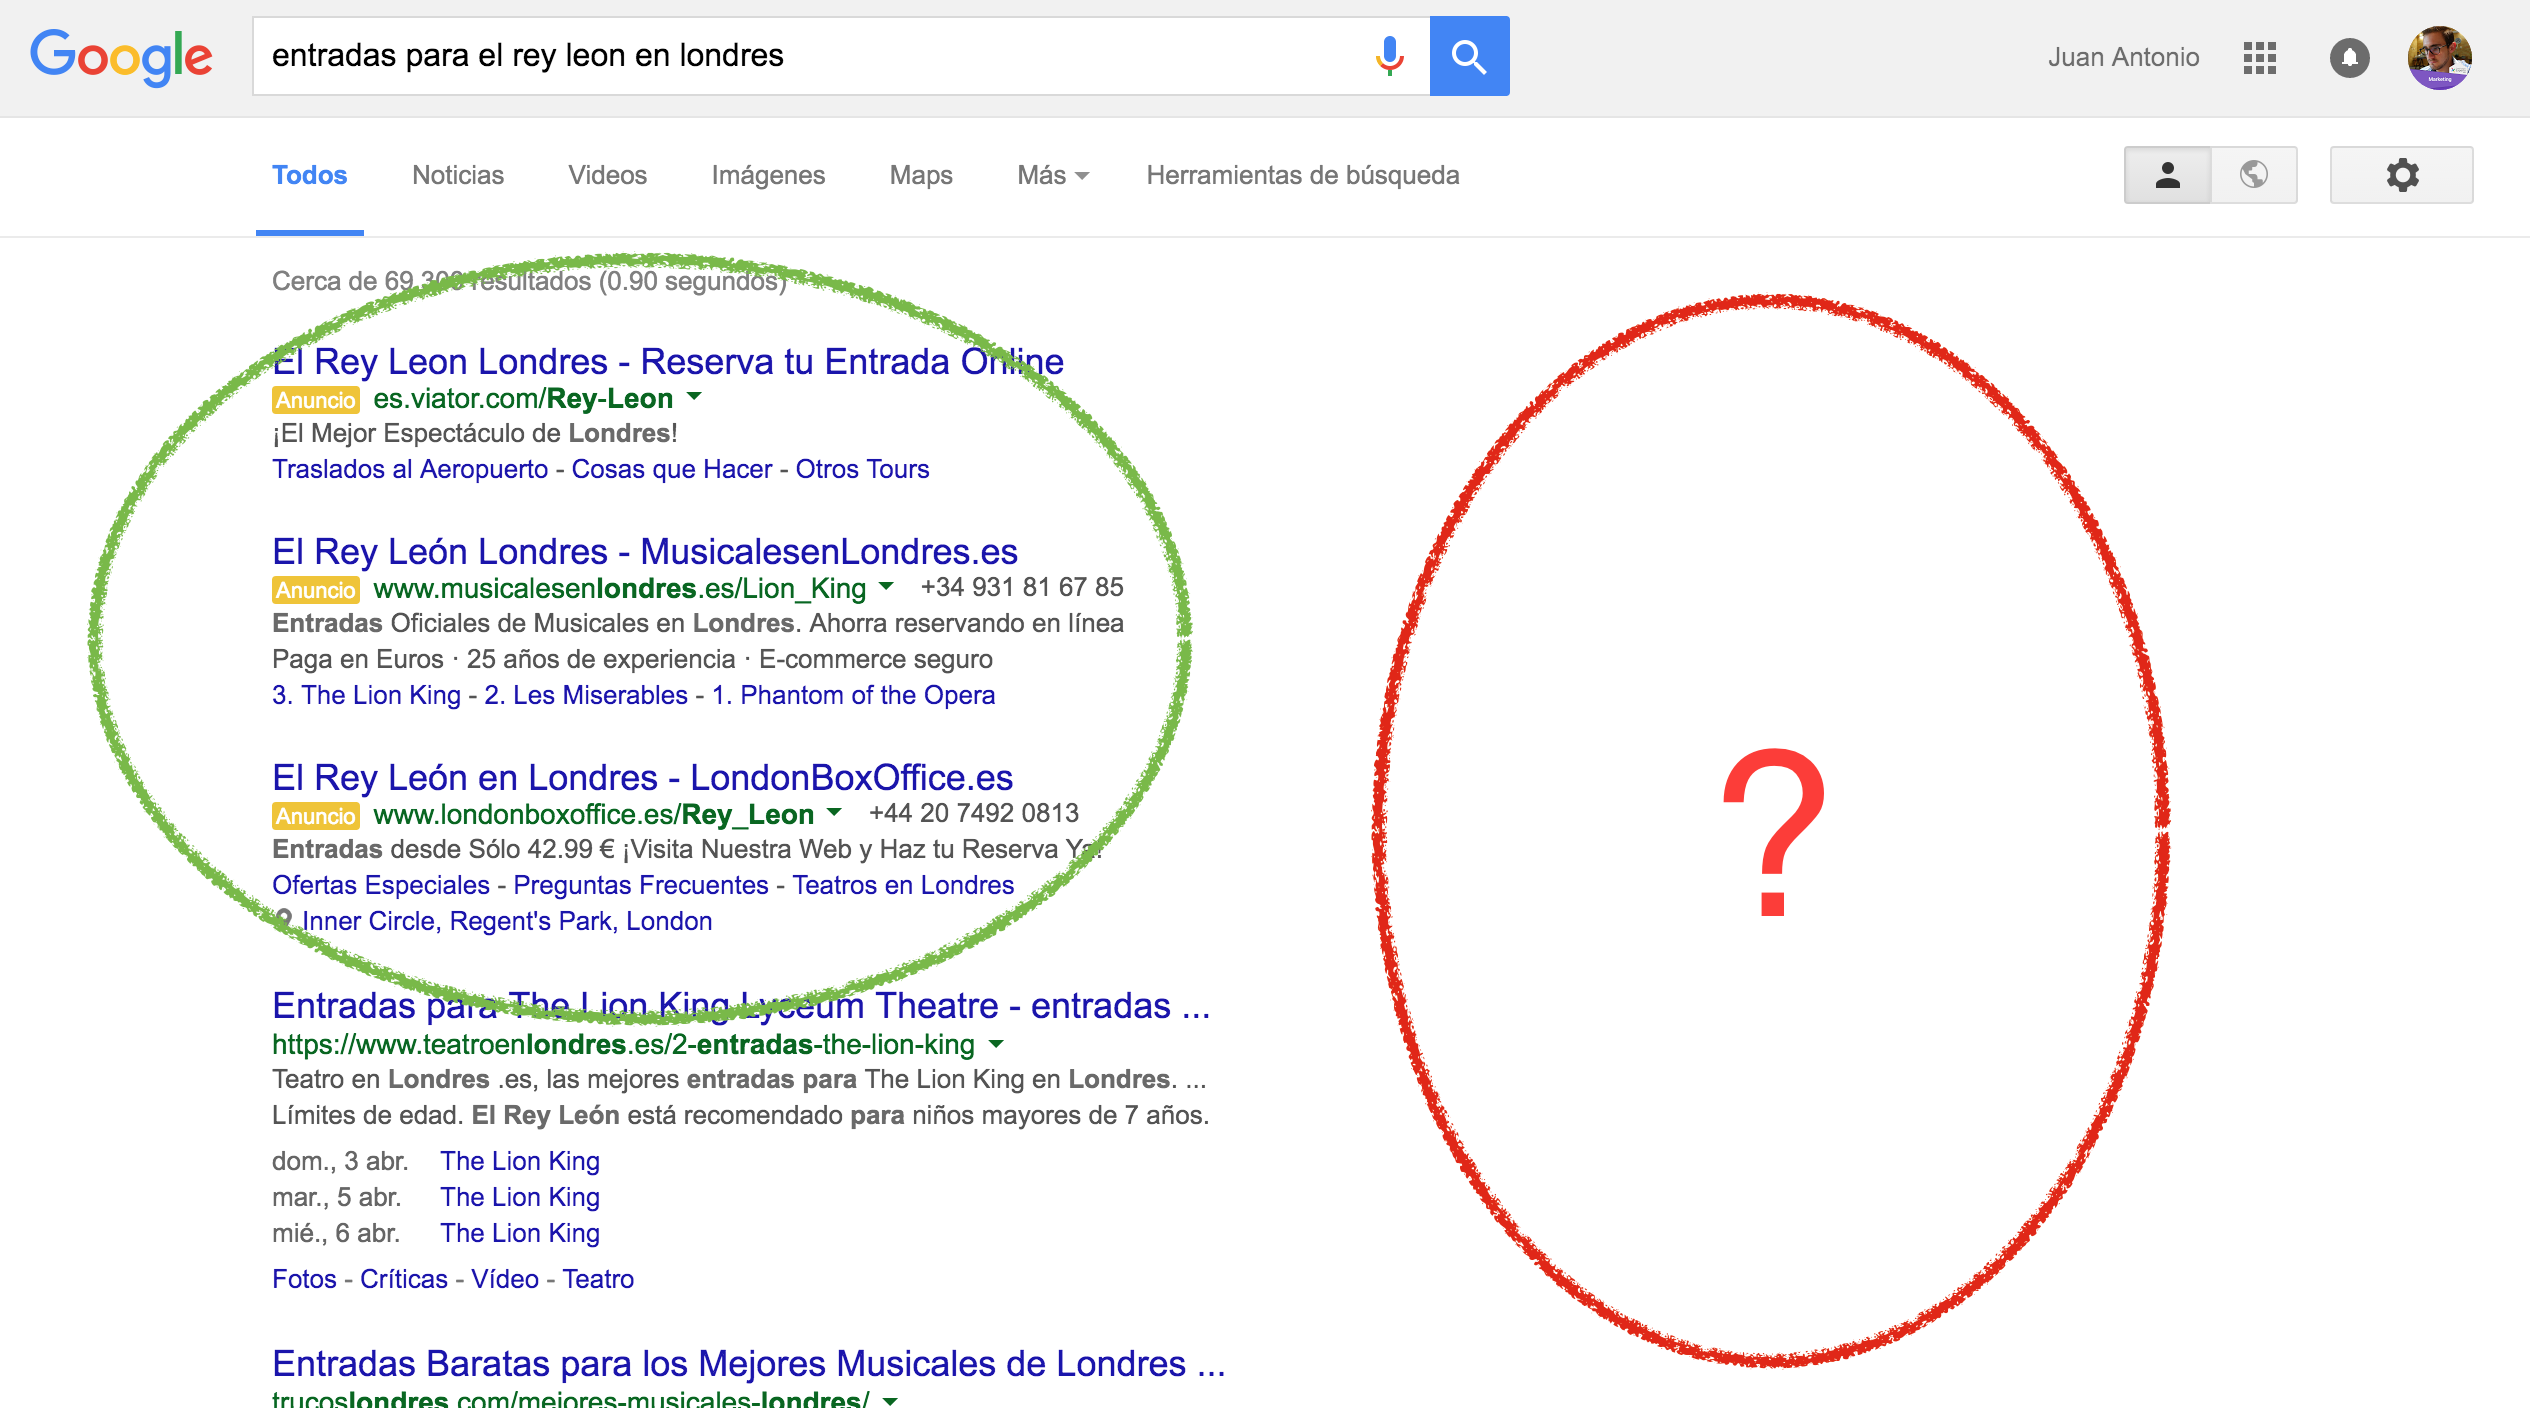Image resolution: width=2530 pixels, height=1408 pixels.
Task: Open The Lion King for mié., 6 abr.
Action: pyautogui.click(x=520, y=1233)
